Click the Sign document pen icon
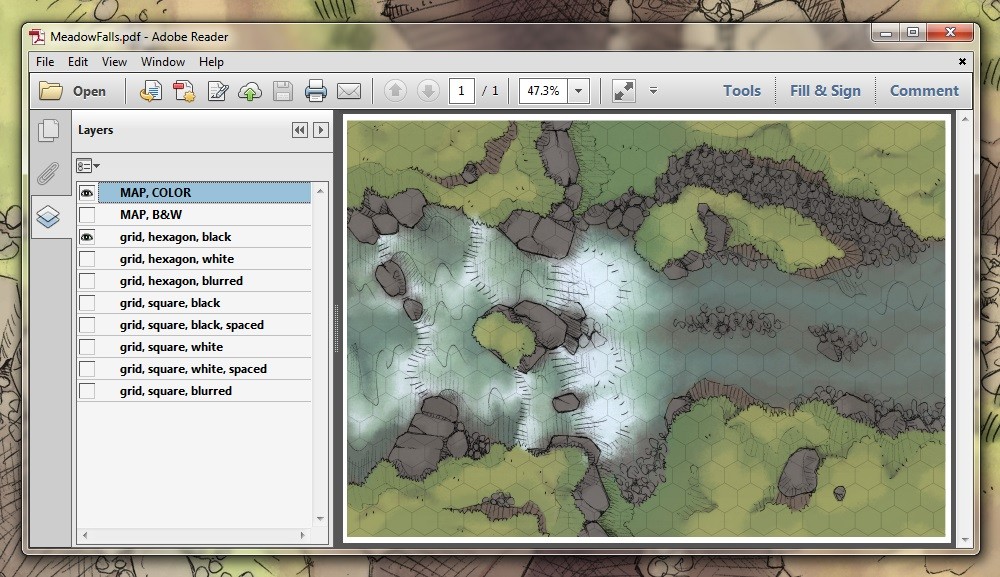The height and width of the screenshot is (577, 1000). click(217, 91)
